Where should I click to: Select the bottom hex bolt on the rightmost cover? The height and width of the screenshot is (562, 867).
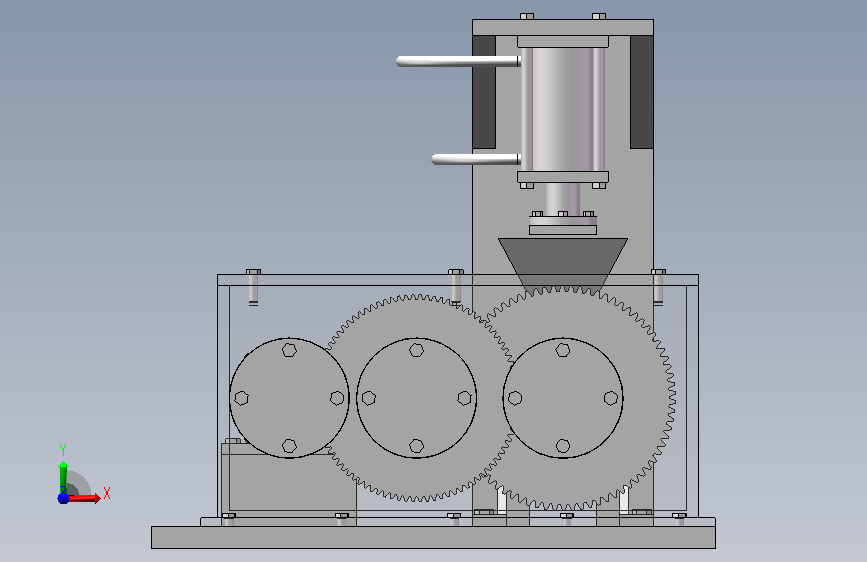[x=563, y=446]
